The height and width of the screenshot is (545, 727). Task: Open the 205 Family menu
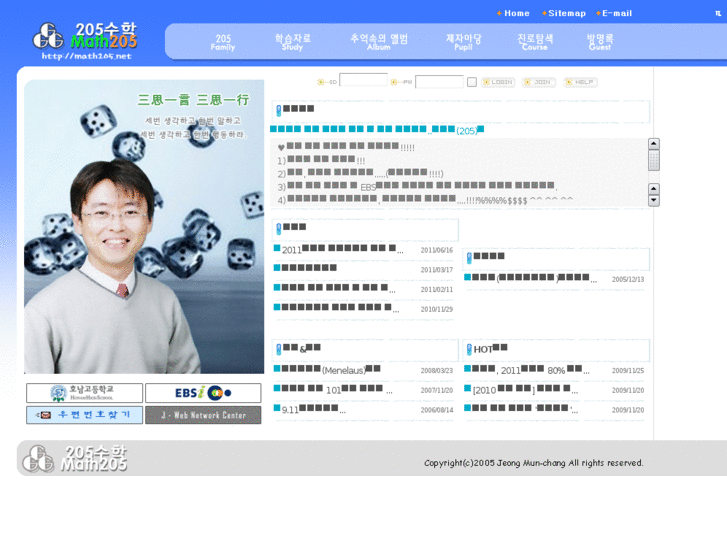click(x=223, y=42)
